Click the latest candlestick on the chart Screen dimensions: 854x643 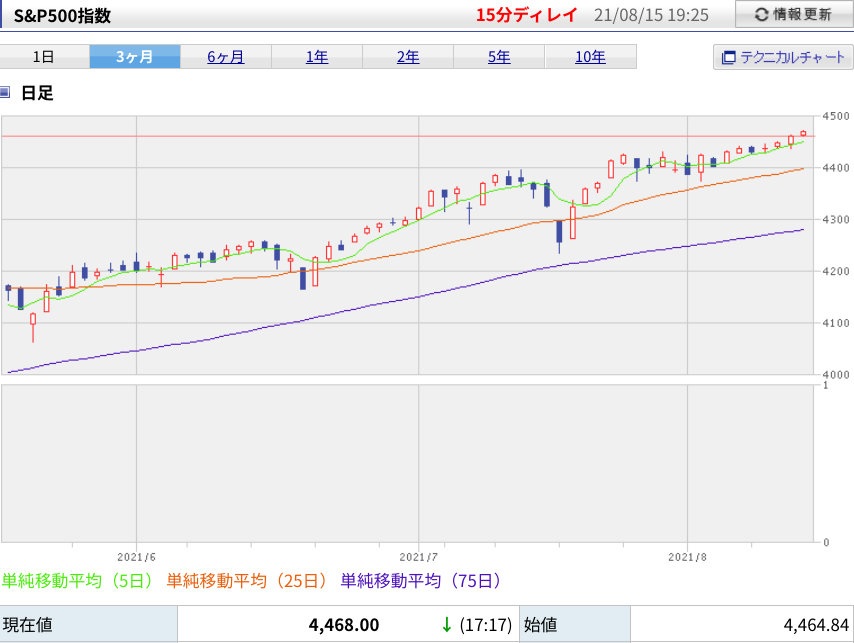pos(803,133)
